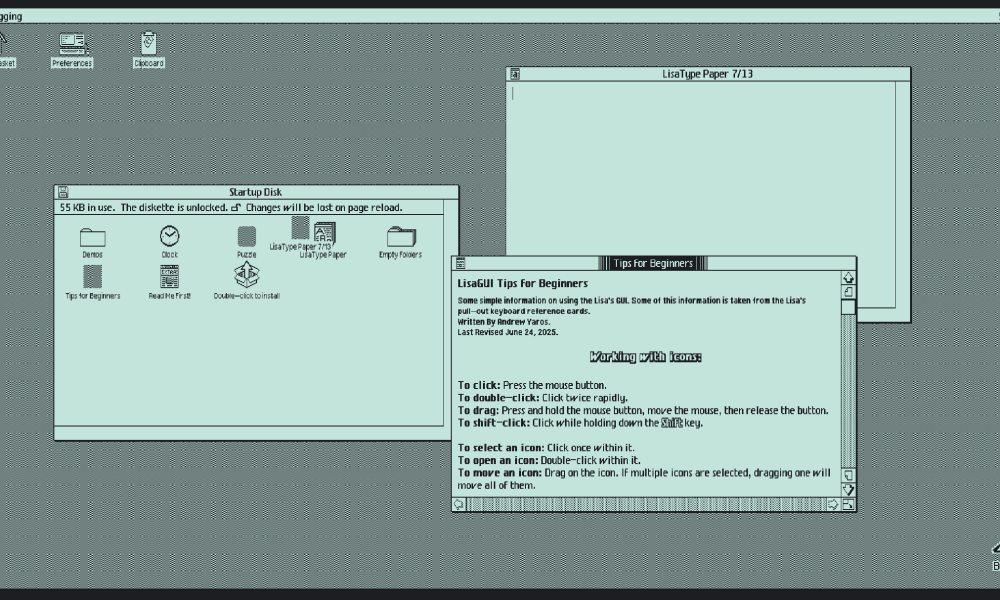Click the 'Working with icons:' heading
1000x600 pixels.
click(x=645, y=356)
